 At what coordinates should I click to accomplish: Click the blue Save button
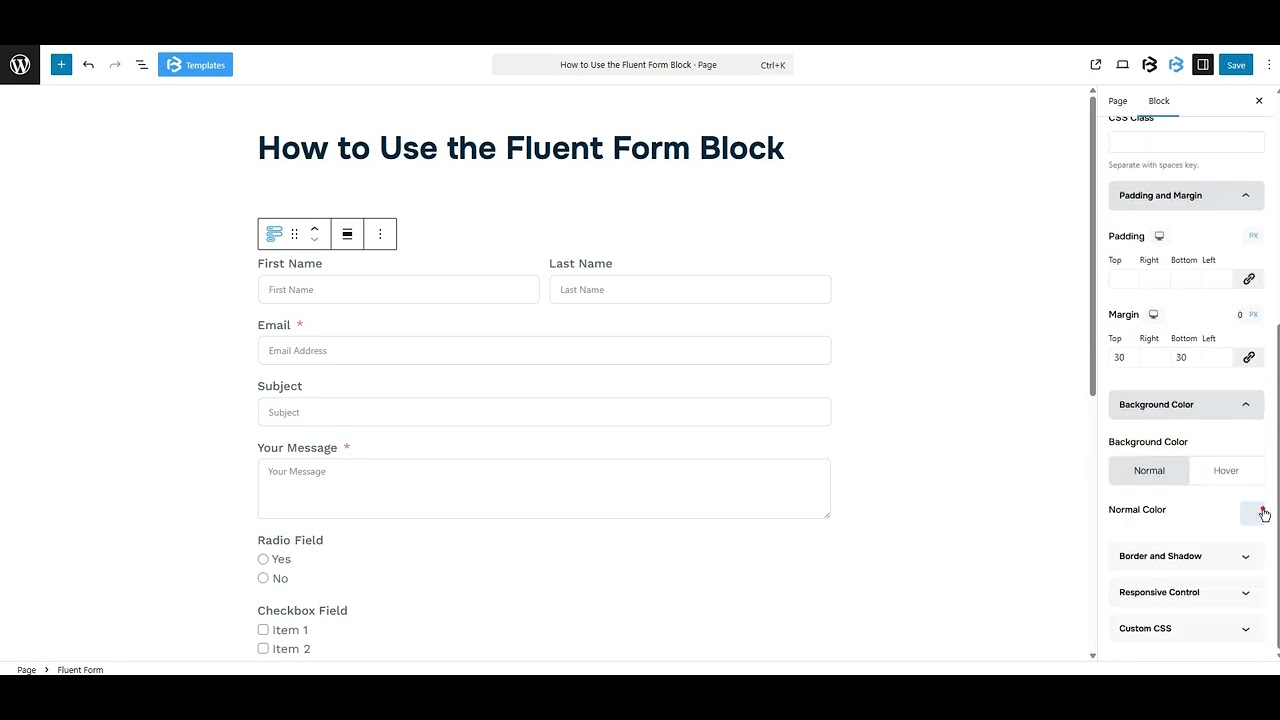[x=1236, y=64]
